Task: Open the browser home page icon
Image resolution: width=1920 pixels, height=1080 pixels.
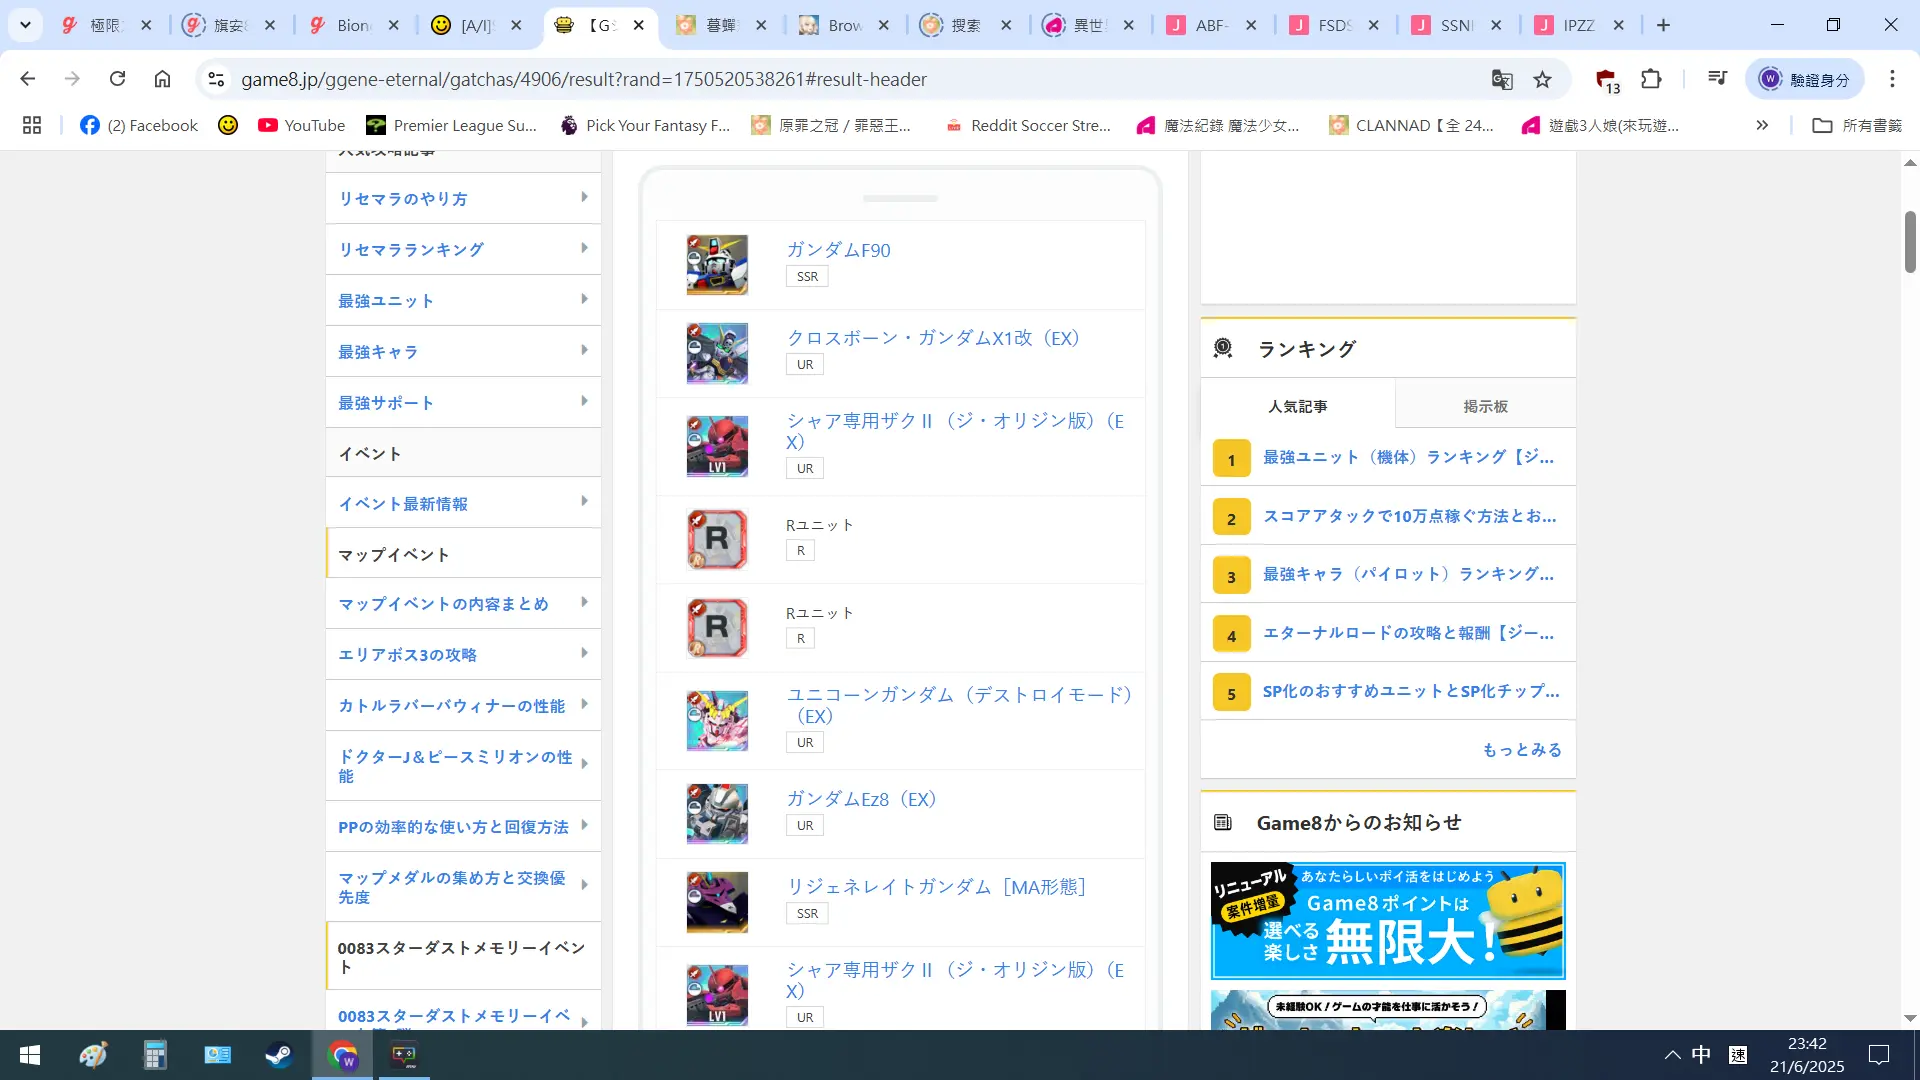Action: click(x=162, y=79)
